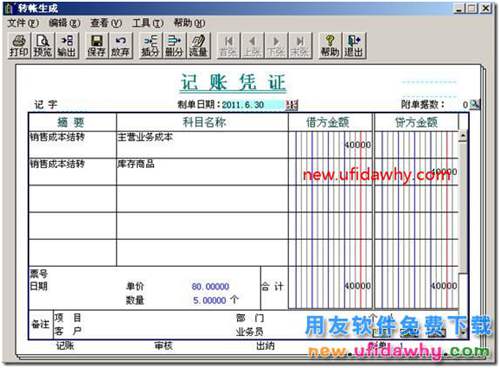
Task: Open the 文件 menu
Action: [23, 23]
